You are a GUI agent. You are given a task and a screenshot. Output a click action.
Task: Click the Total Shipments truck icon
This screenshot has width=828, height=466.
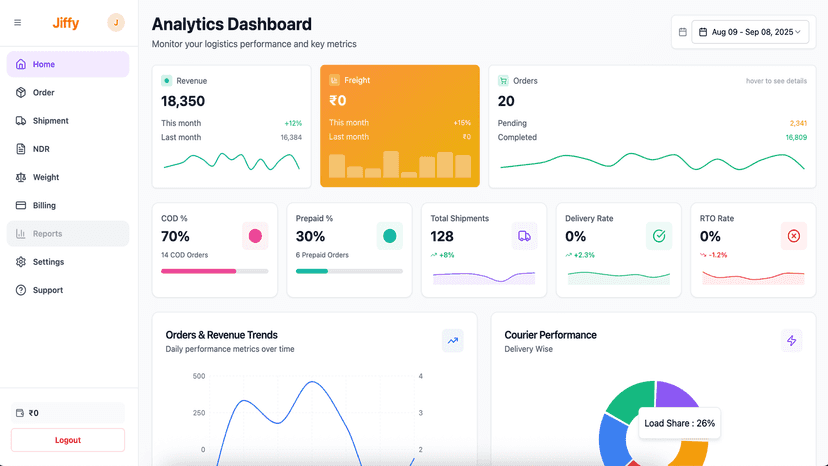[x=524, y=236]
